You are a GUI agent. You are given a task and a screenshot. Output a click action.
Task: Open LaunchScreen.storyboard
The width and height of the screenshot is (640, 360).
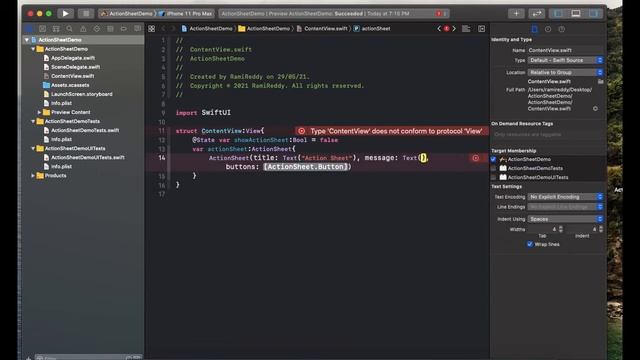point(81,94)
